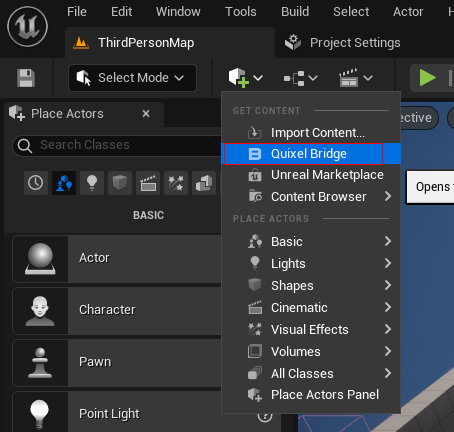
Task: Switch to the ThirdPersonMap tab
Action: pos(170,43)
